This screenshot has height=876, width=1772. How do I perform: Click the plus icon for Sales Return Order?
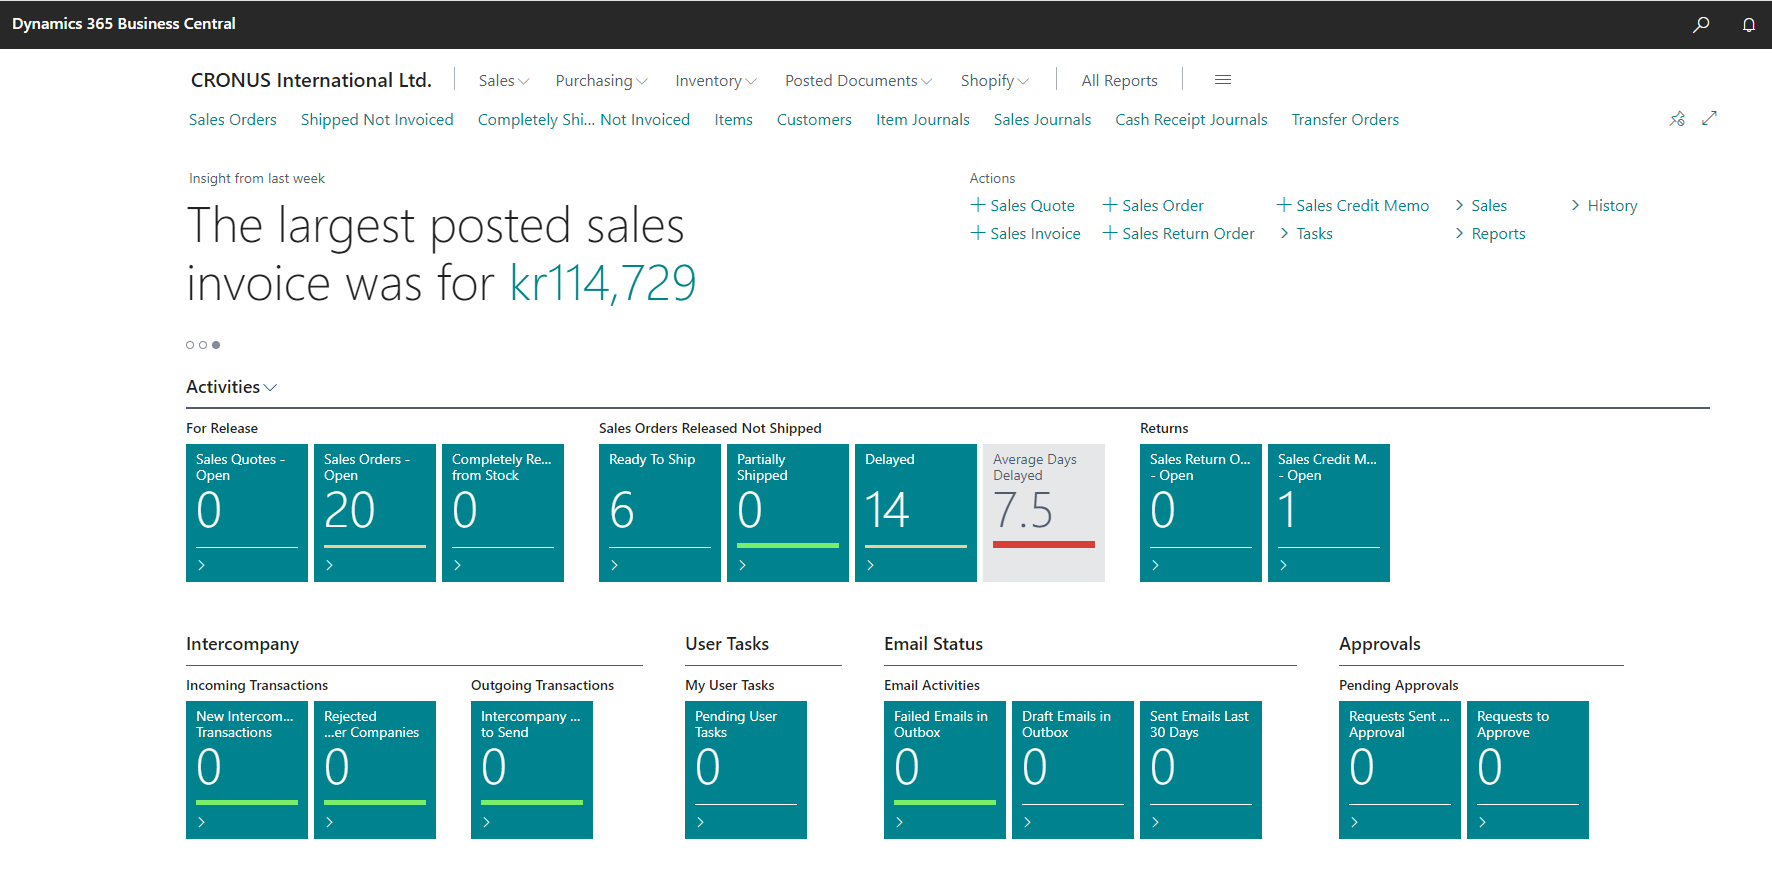pos(1110,233)
